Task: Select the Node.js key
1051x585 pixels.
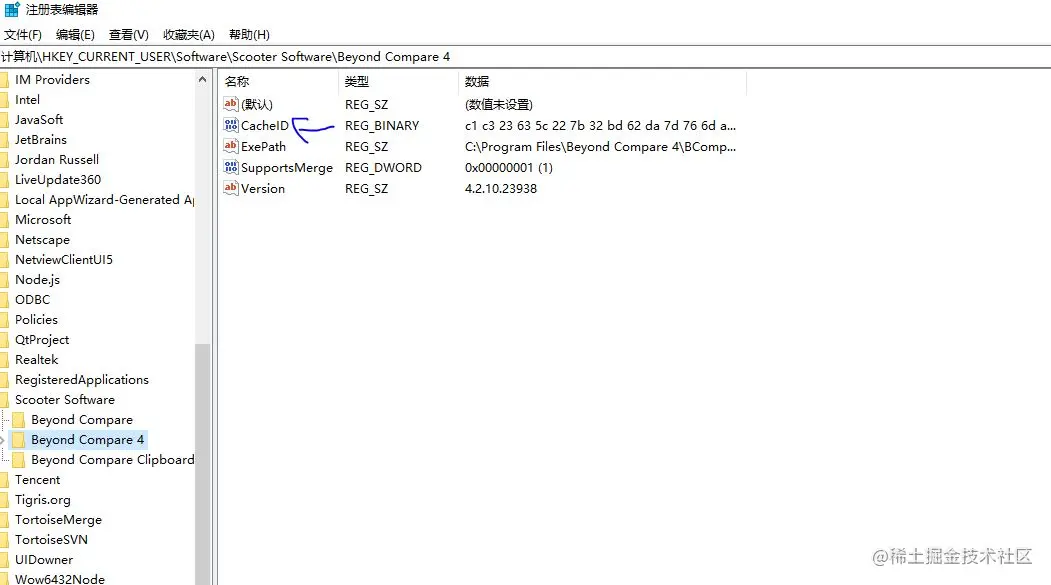Action: click(x=38, y=280)
